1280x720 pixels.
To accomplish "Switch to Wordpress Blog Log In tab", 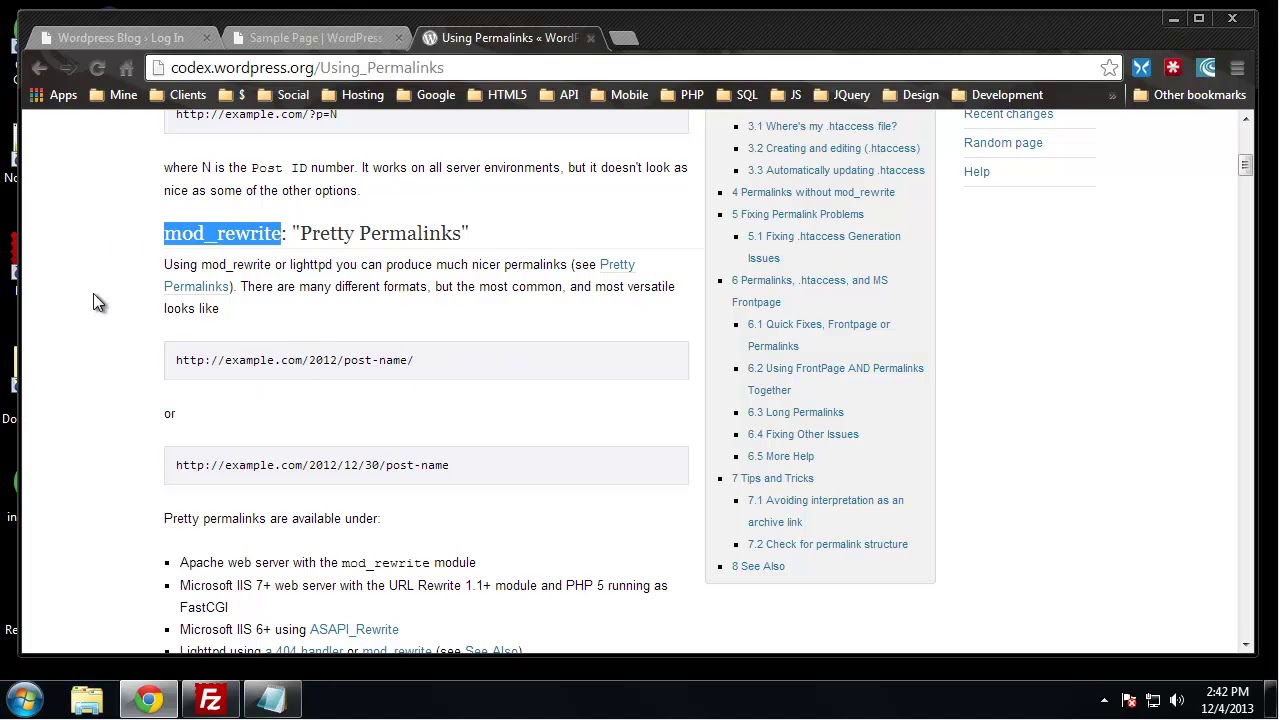I will pos(120,38).
